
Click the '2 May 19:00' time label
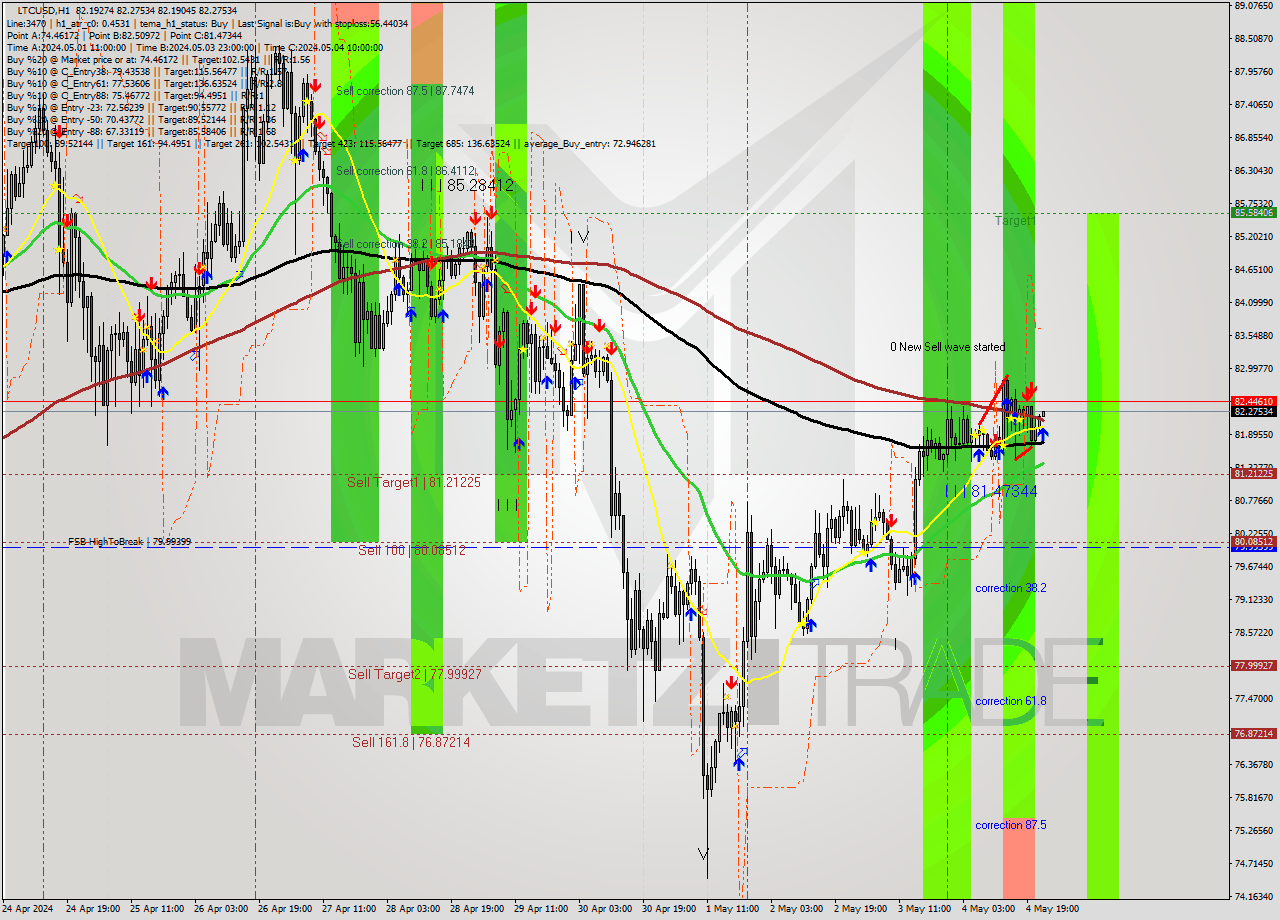860,909
